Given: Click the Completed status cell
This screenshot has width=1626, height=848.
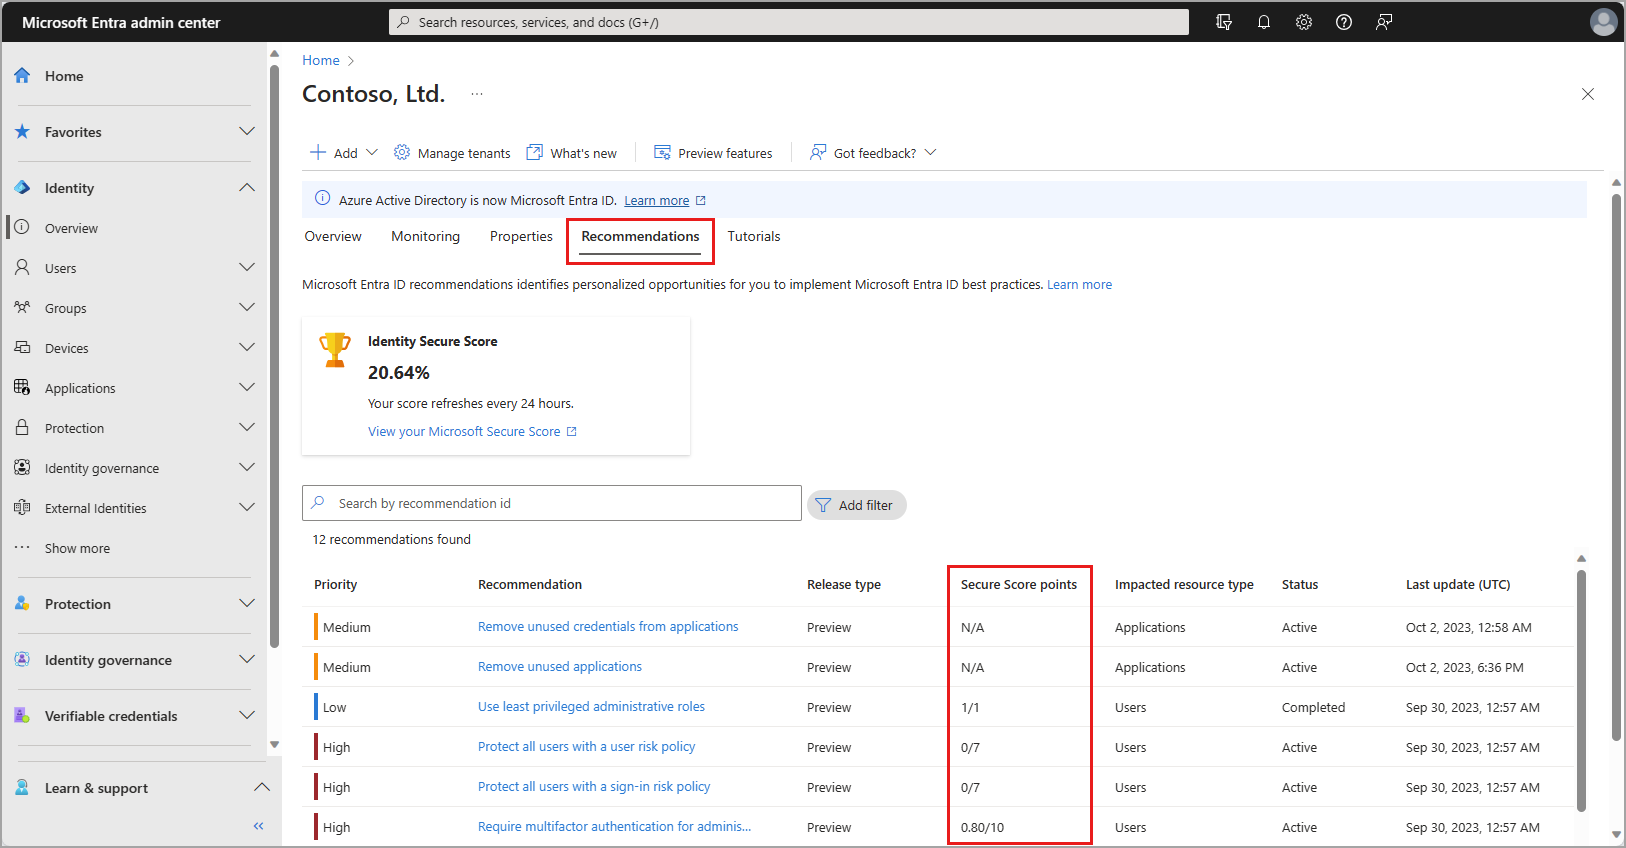Looking at the screenshot, I should pos(1313,707).
